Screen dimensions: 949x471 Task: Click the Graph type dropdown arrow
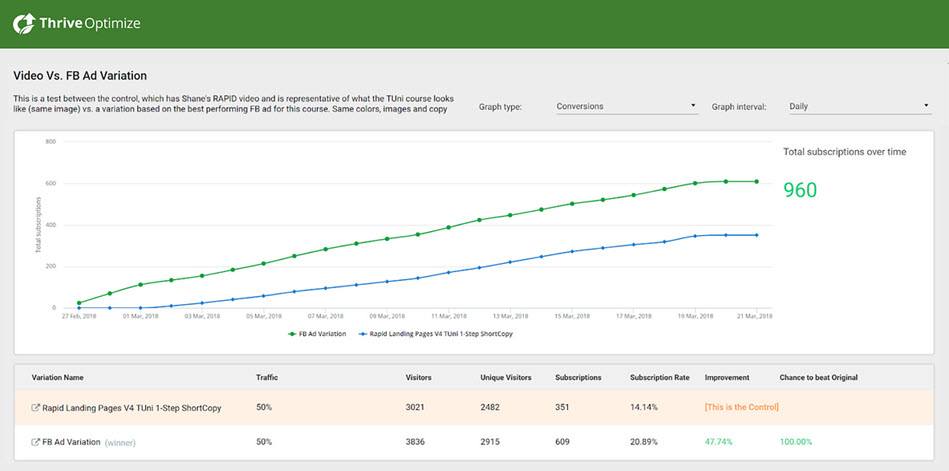[693, 106]
